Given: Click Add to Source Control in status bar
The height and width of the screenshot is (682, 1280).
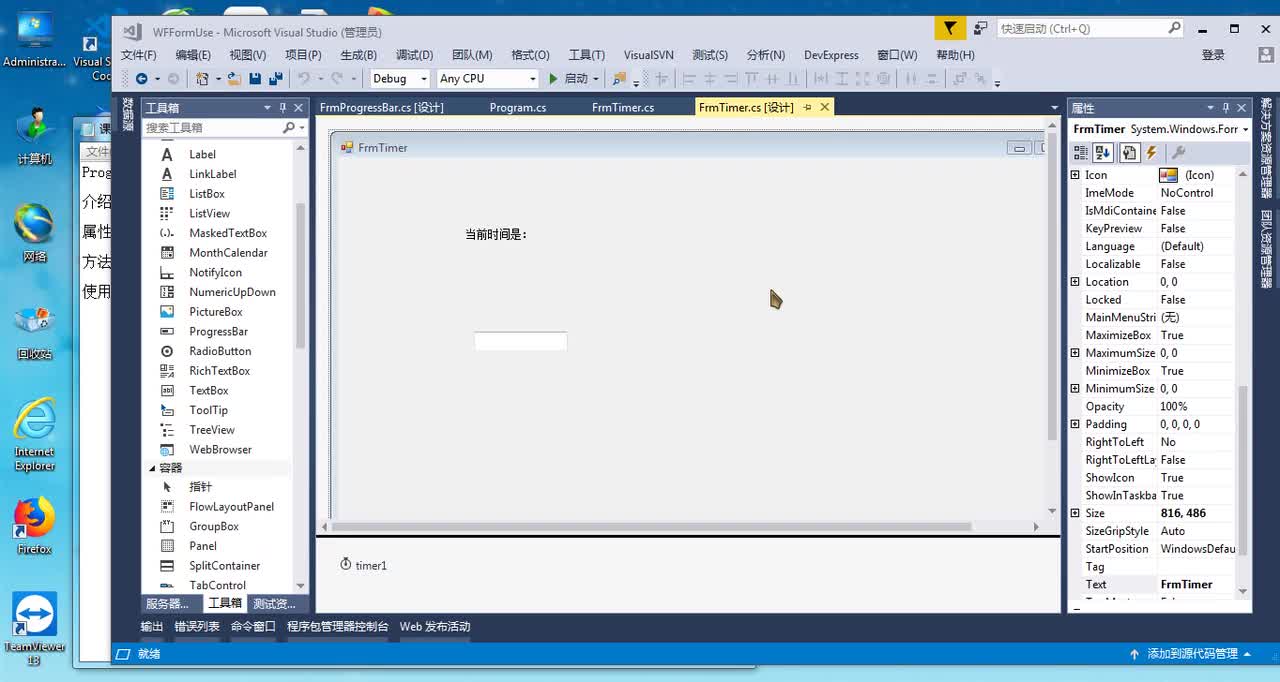Looking at the screenshot, I should coord(1190,654).
